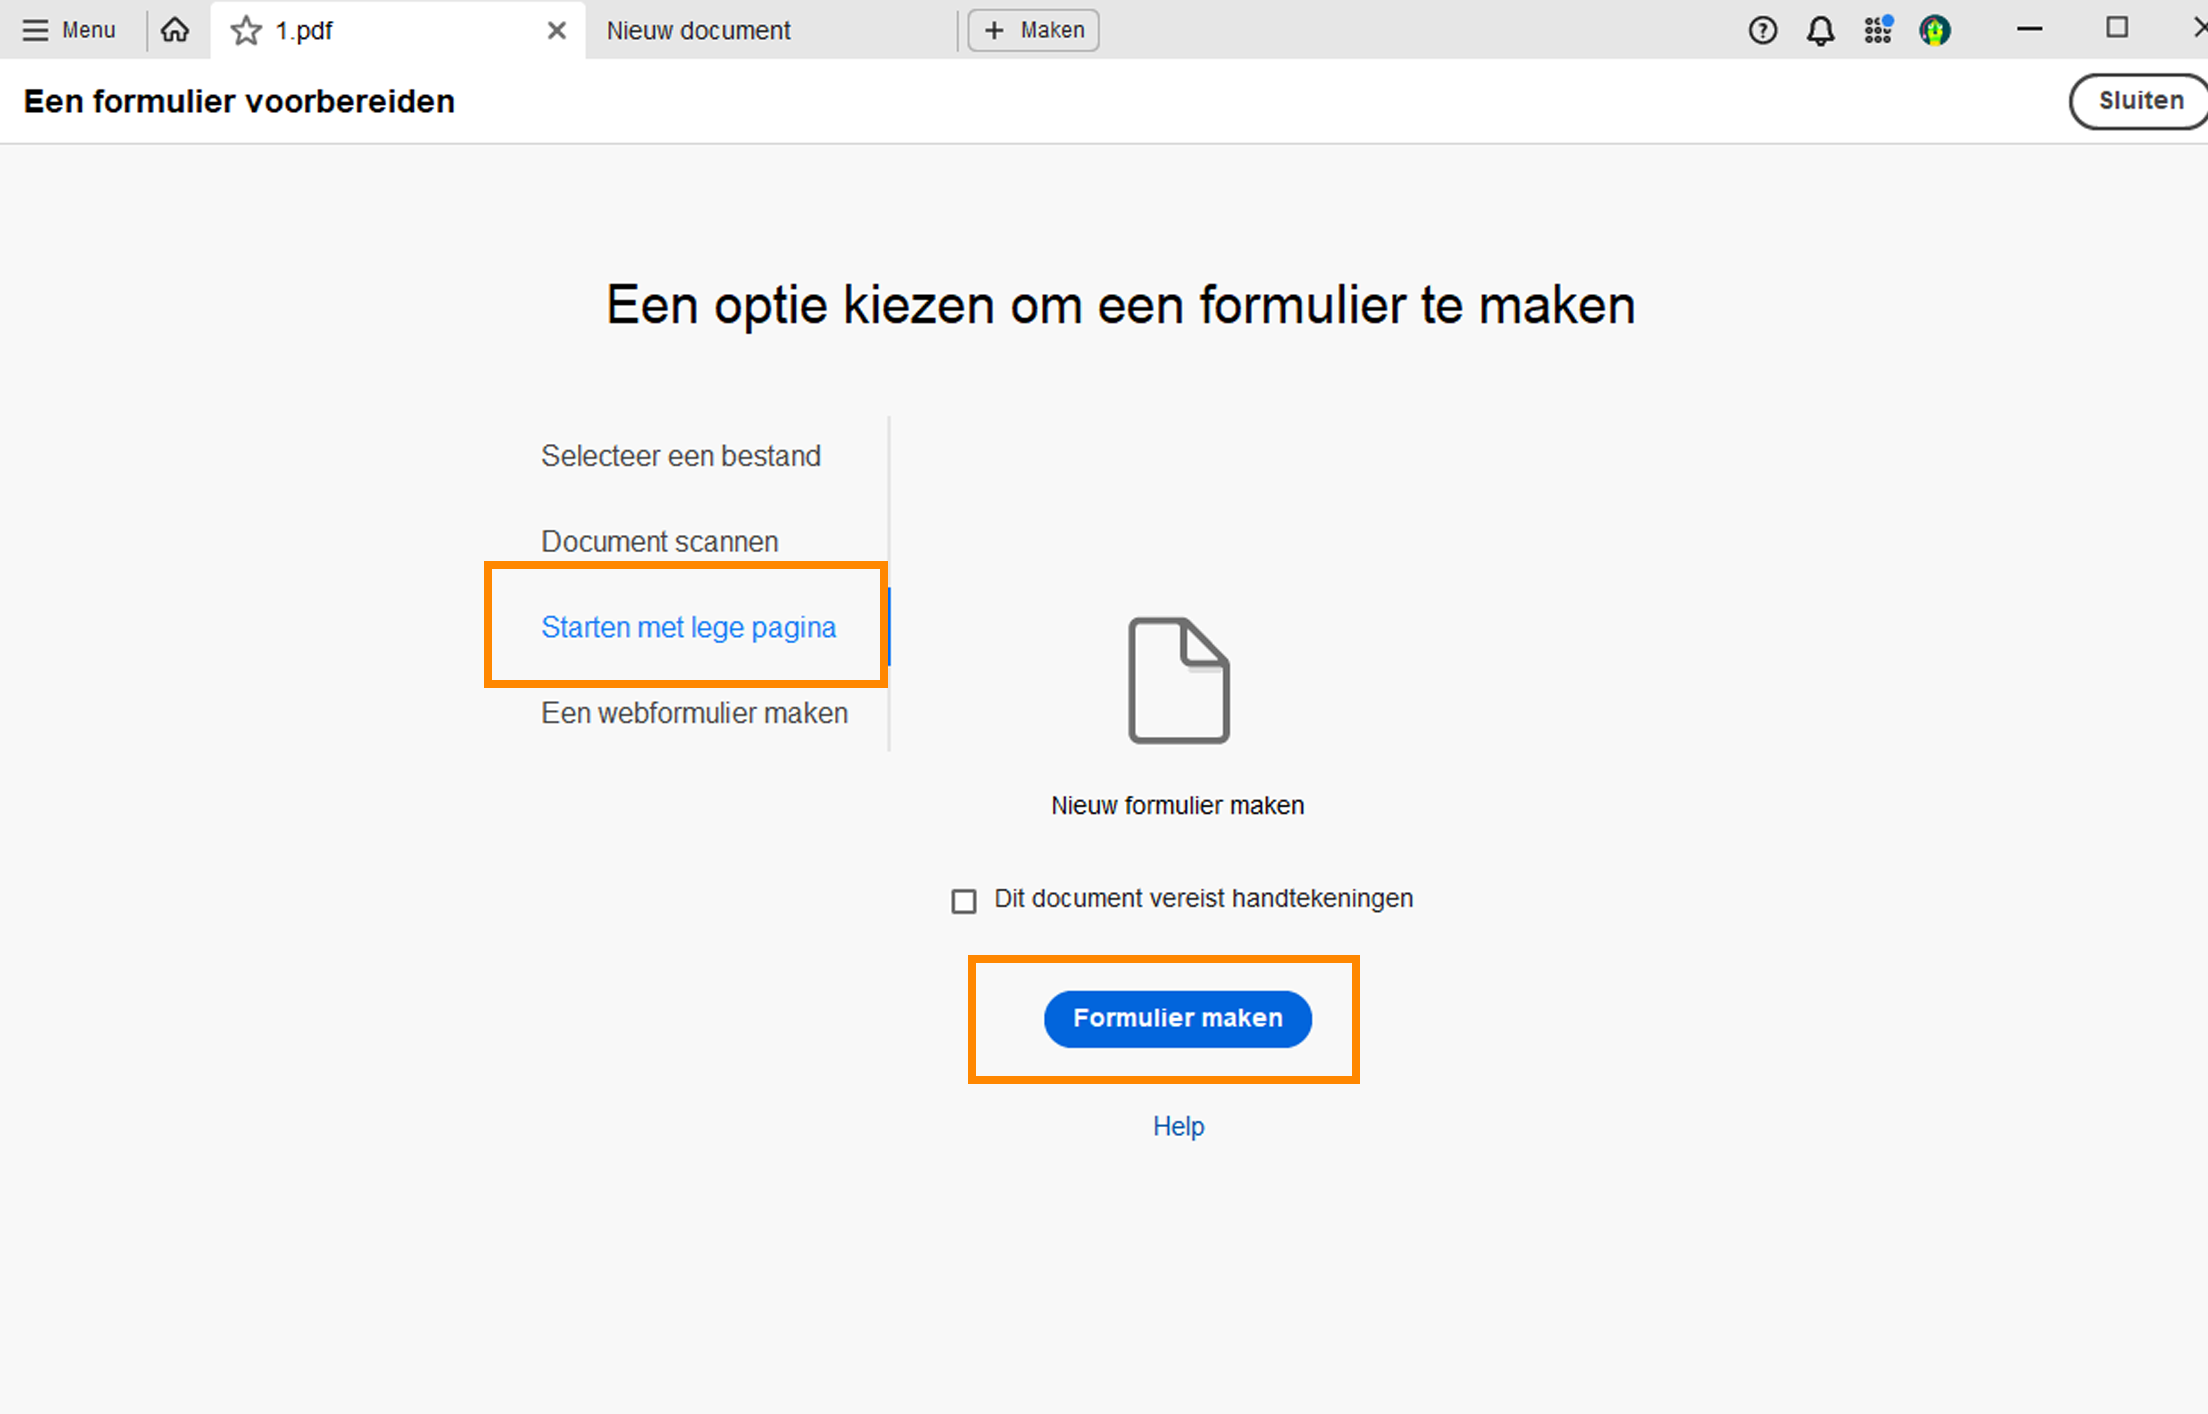This screenshot has width=2208, height=1414.
Task: Go to the Home screen
Action: tap(175, 30)
